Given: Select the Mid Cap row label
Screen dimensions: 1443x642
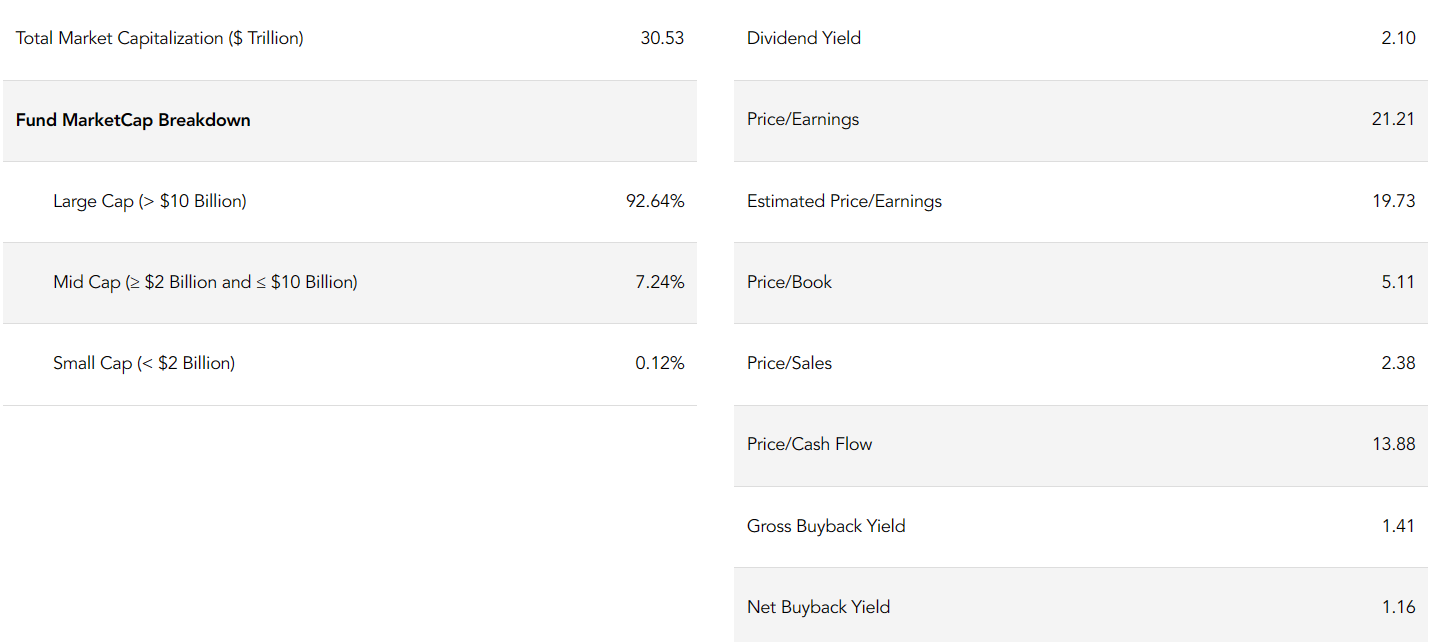Looking at the screenshot, I should tap(205, 282).
